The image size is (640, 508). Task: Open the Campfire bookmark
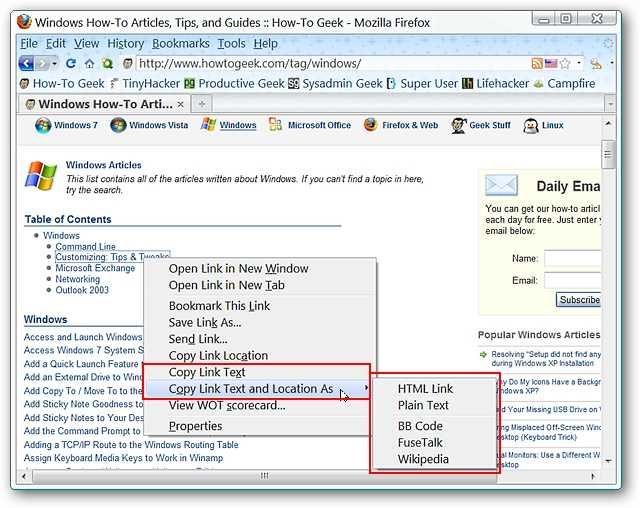coord(564,83)
